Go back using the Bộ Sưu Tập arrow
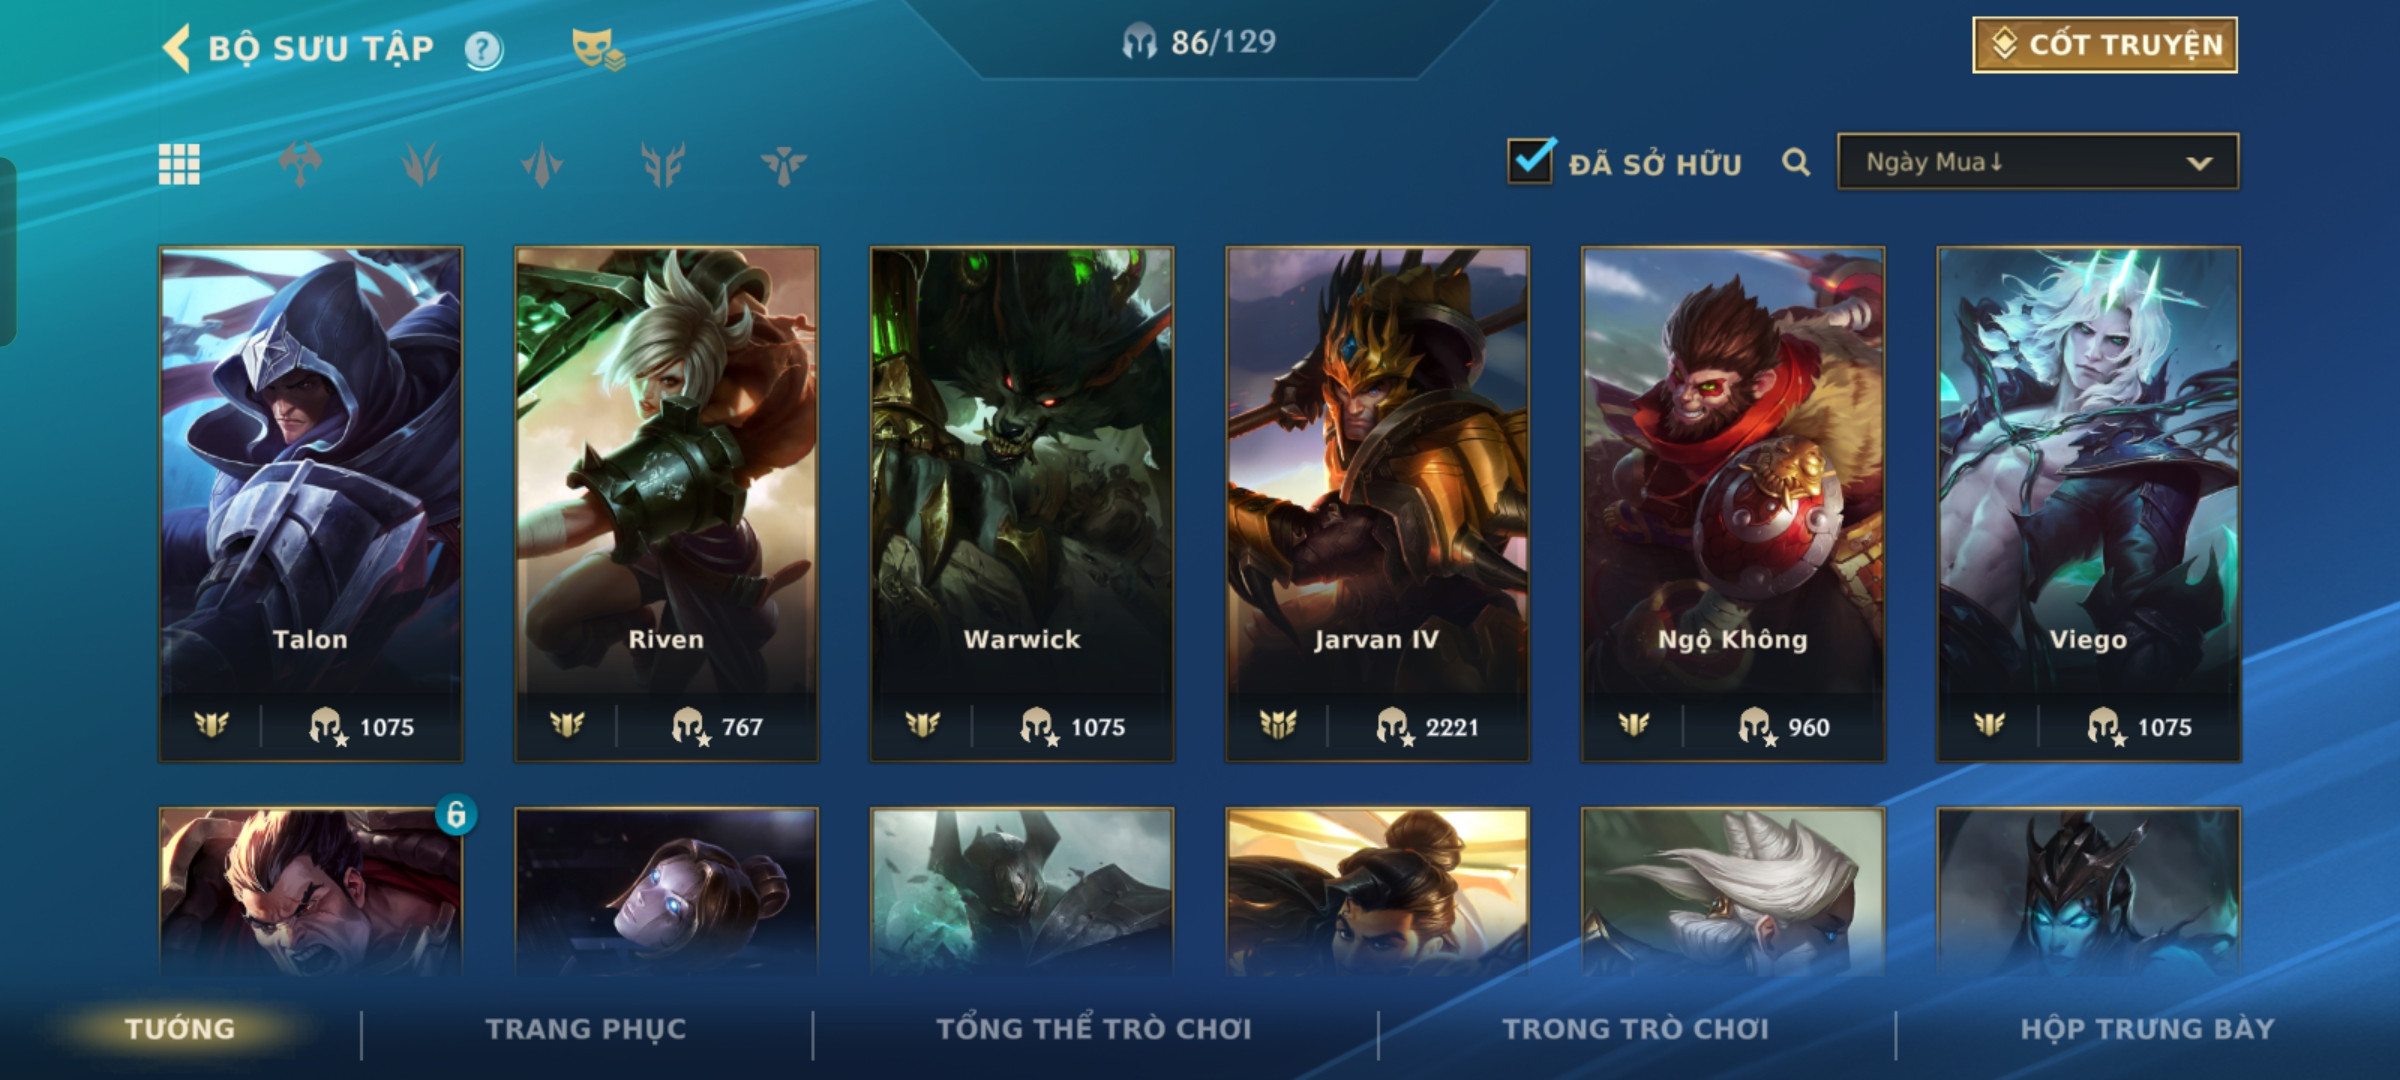Viewport: 2400px width, 1080px height. (x=177, y=48)
